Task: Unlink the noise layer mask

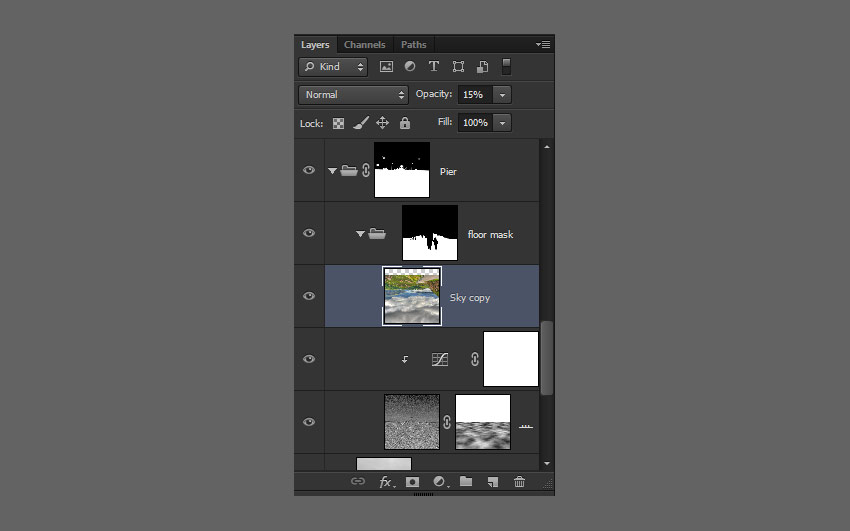Action: pos(447,422)
